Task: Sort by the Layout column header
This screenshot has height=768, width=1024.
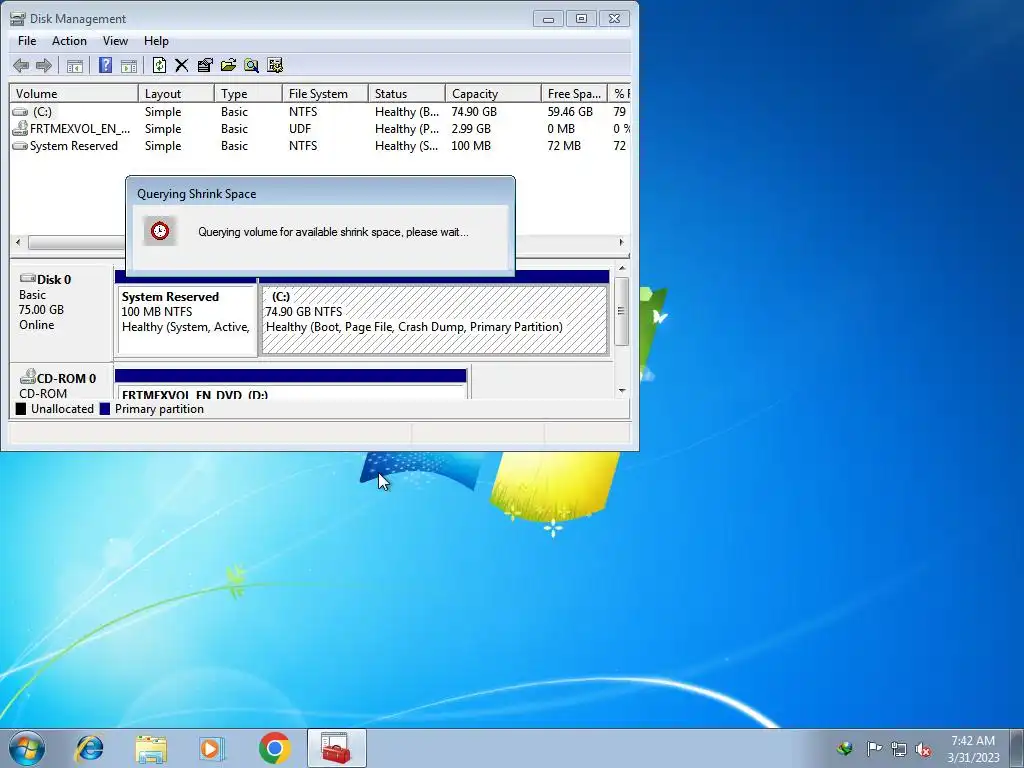Action: click(x=176, y=93)
